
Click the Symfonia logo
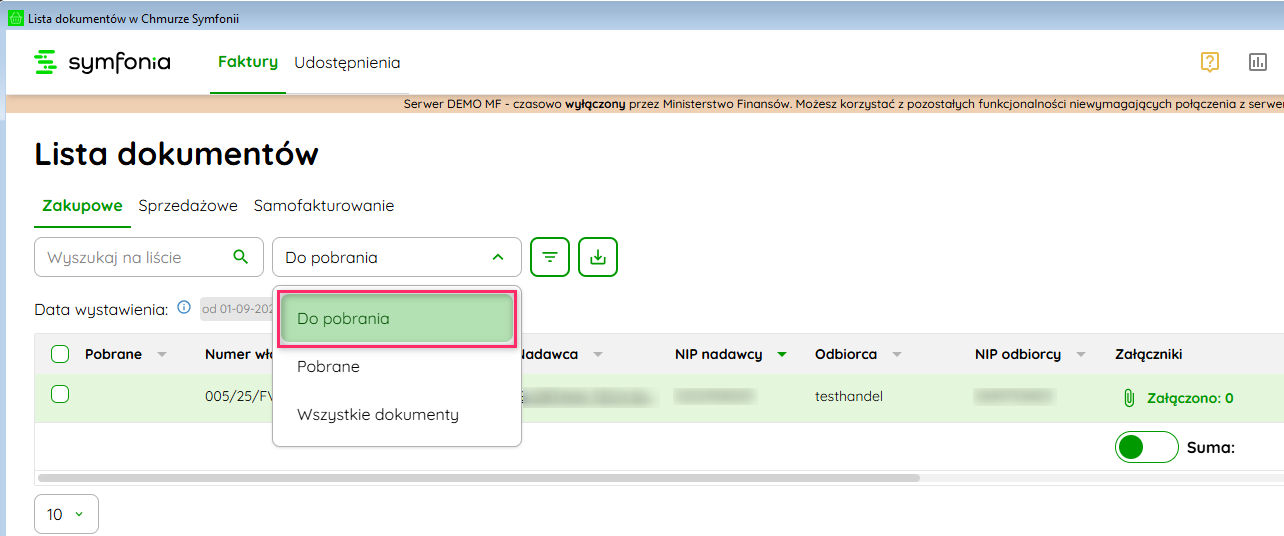[x=102, y=62]
